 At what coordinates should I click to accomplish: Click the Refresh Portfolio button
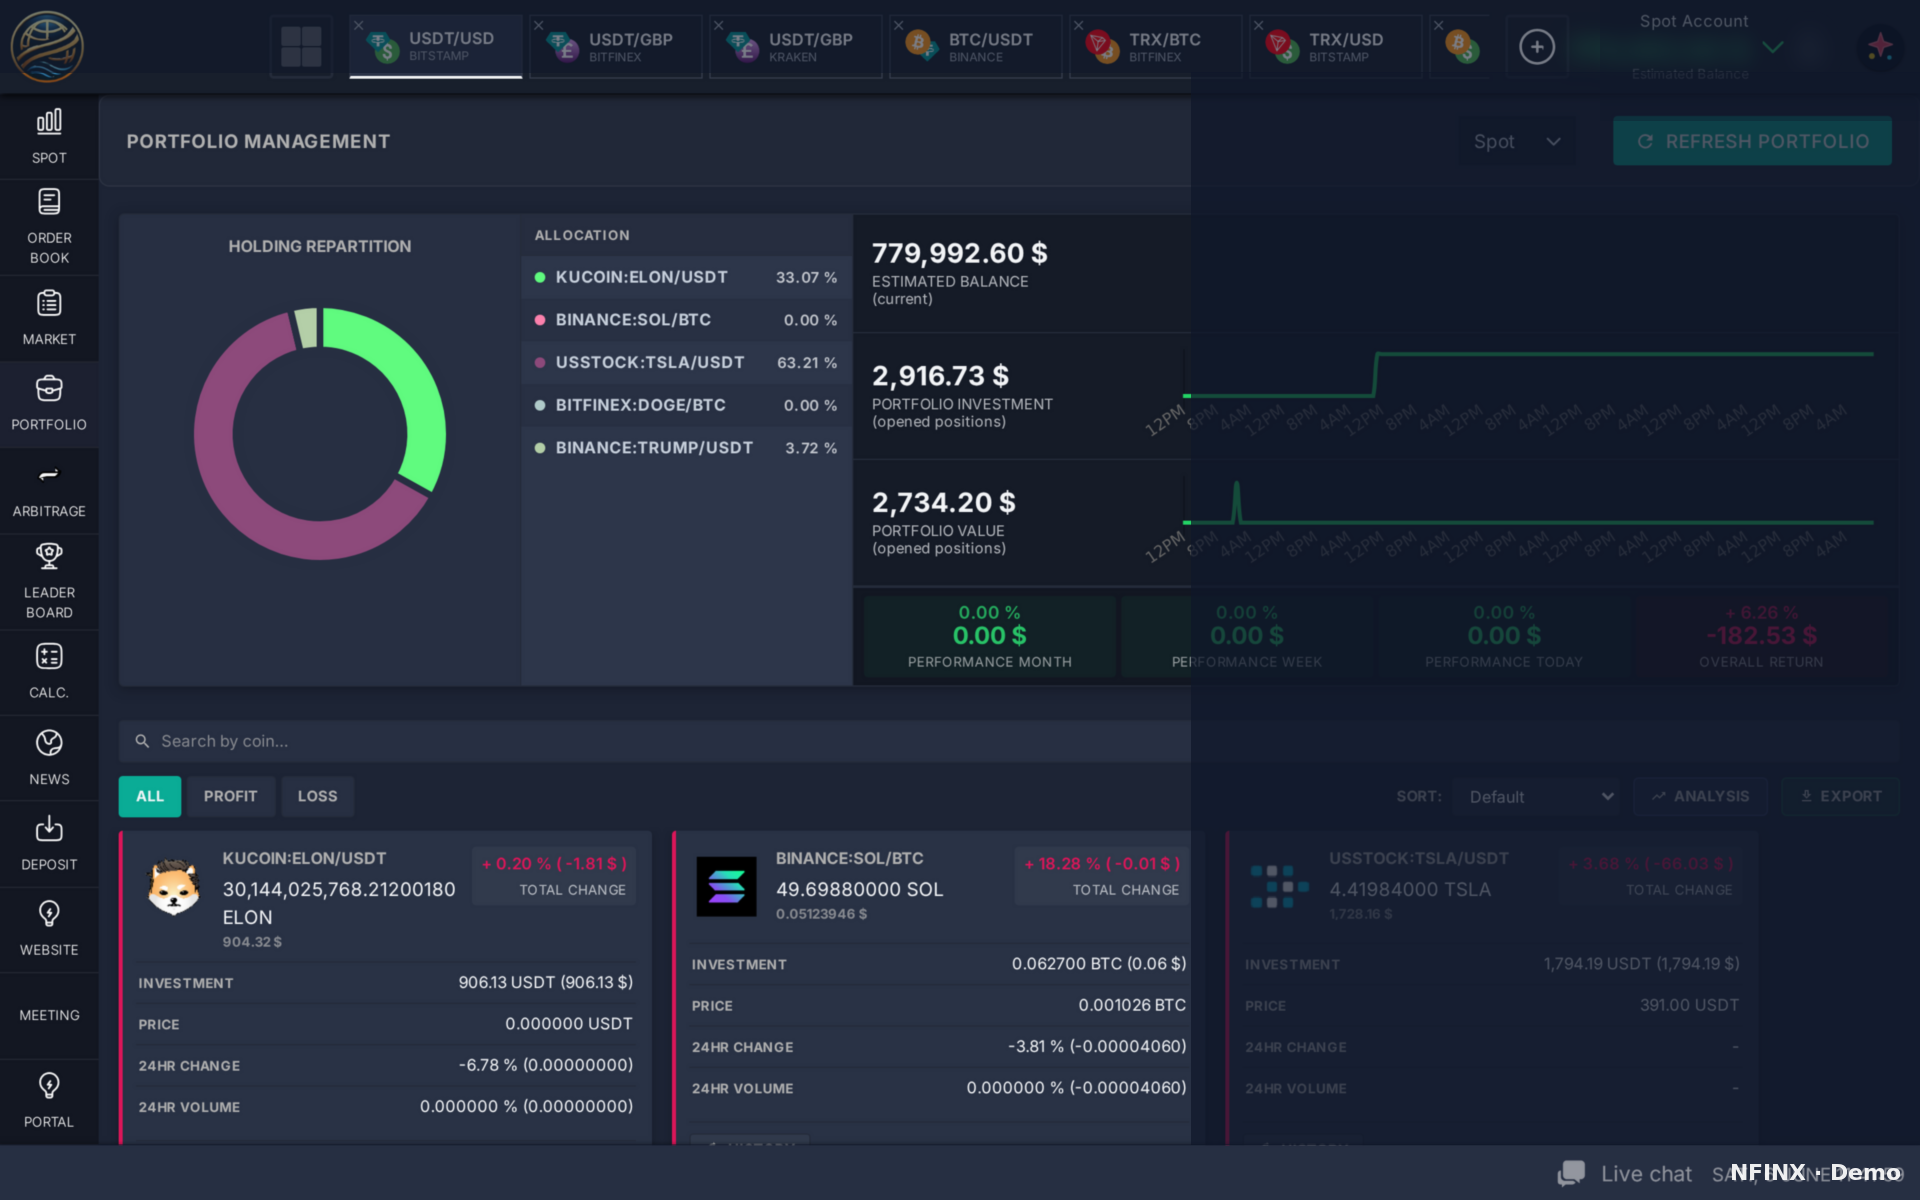pos(1752,142)
